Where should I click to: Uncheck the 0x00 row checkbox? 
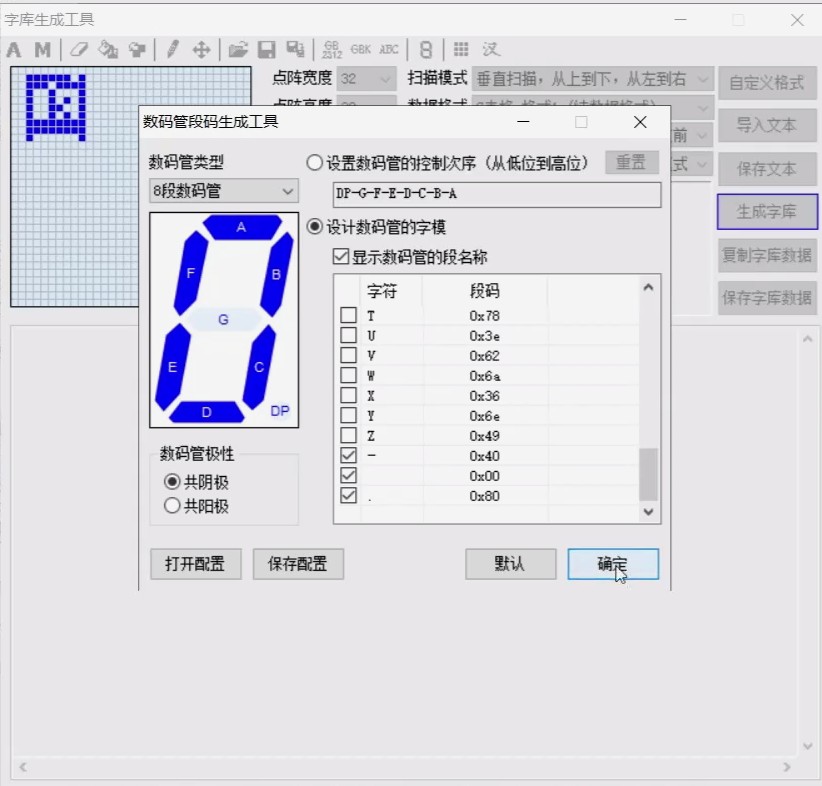click(349, 475)
